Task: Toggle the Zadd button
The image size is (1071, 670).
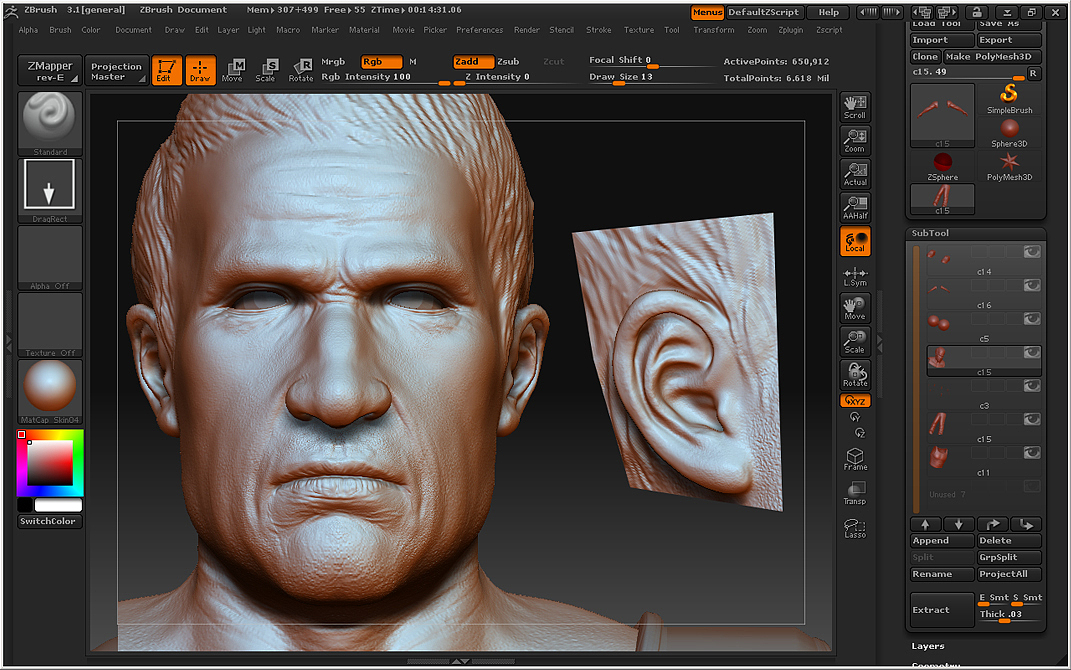Action: click(473, 61)
